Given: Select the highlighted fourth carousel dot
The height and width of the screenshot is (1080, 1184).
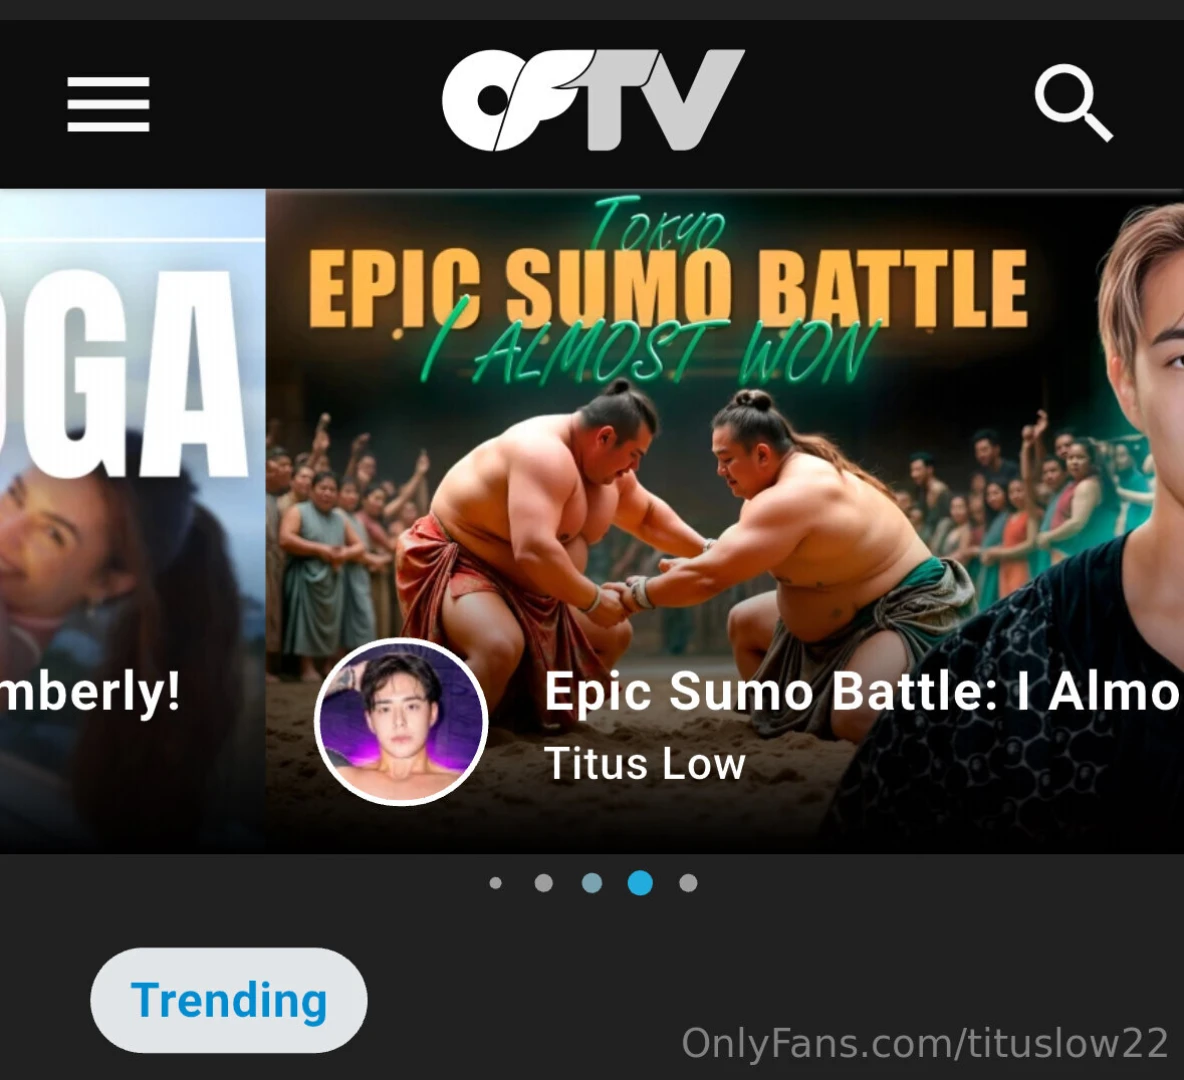Looking at the screenshot, I should pos(640,883).
